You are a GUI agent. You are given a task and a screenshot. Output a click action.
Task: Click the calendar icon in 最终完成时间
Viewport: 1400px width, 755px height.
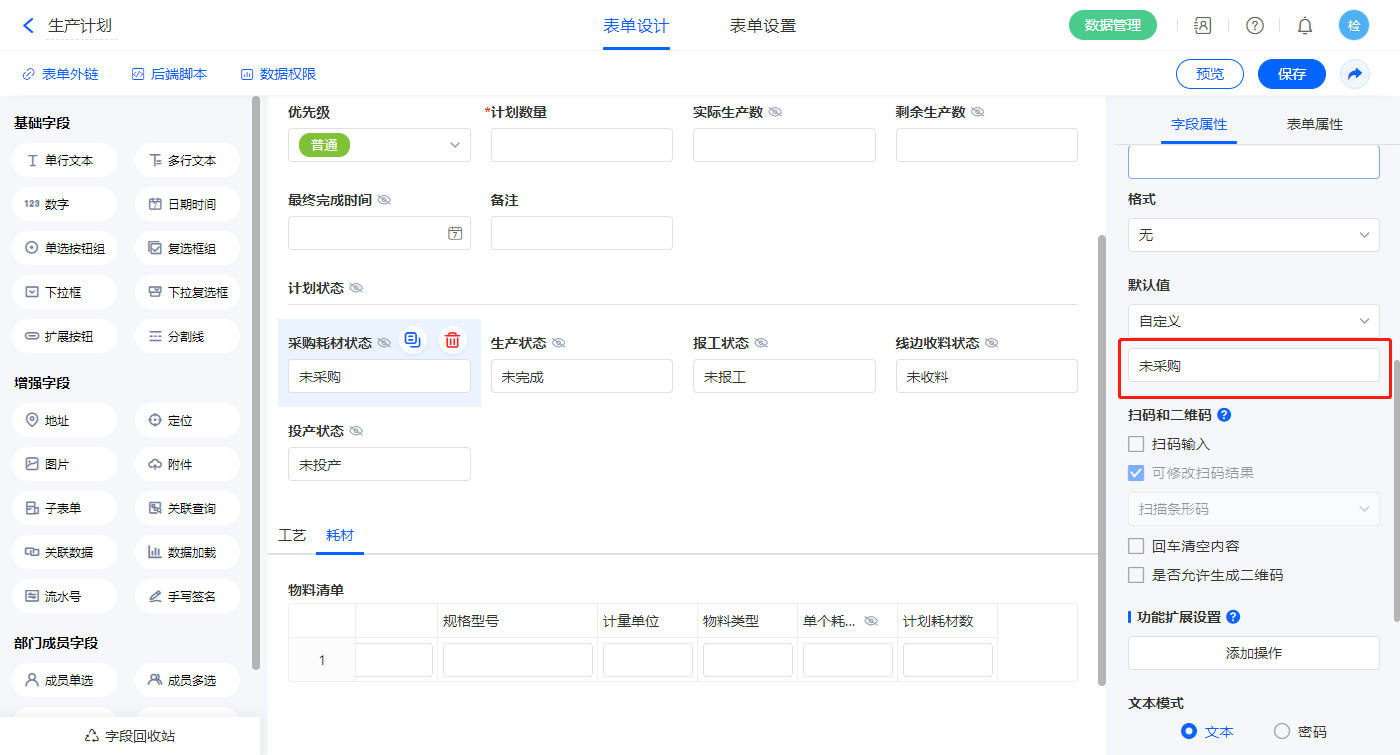coord(455,233)
